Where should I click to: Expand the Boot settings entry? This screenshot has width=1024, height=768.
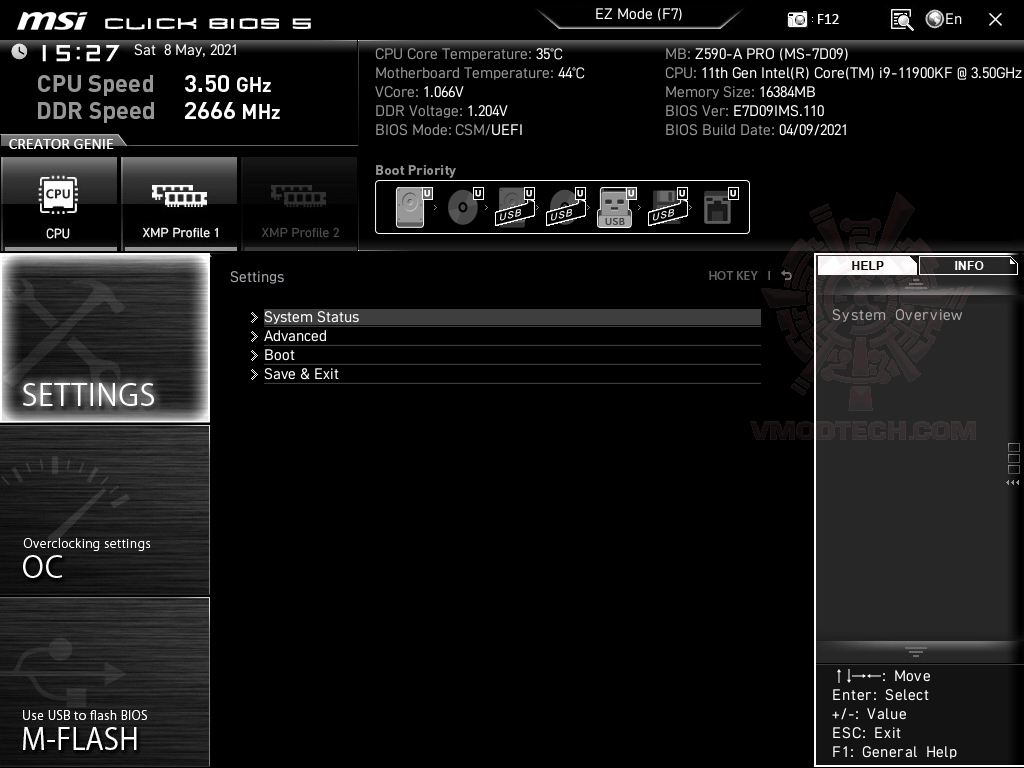click(279, 355)
